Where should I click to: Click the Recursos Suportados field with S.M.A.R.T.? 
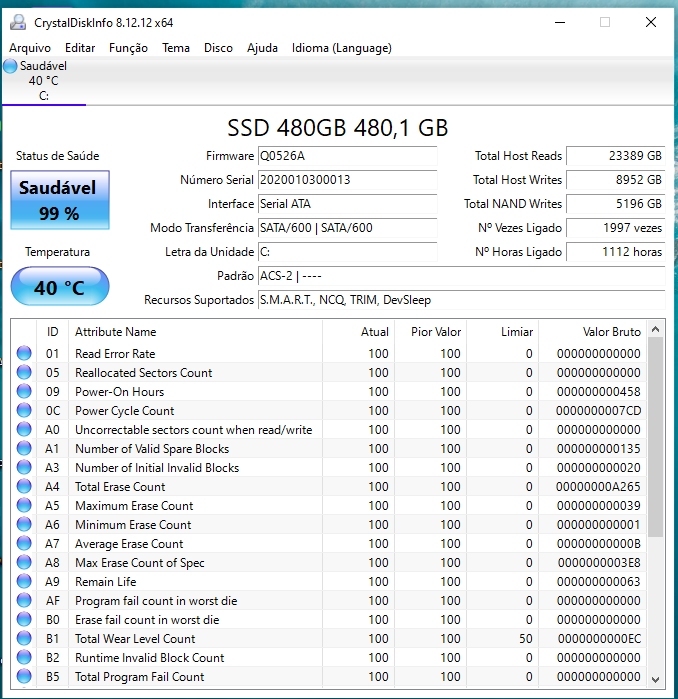tap(461, 300)
